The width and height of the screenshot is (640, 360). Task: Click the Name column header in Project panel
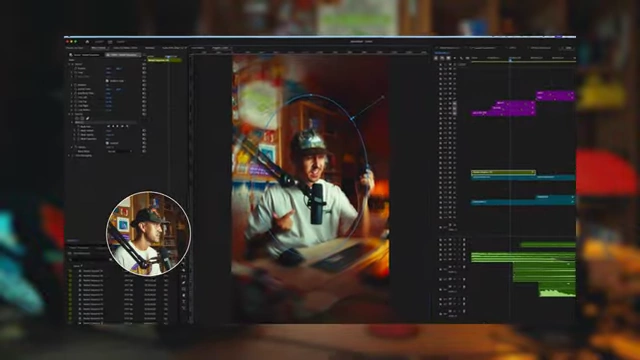(76, 266)
